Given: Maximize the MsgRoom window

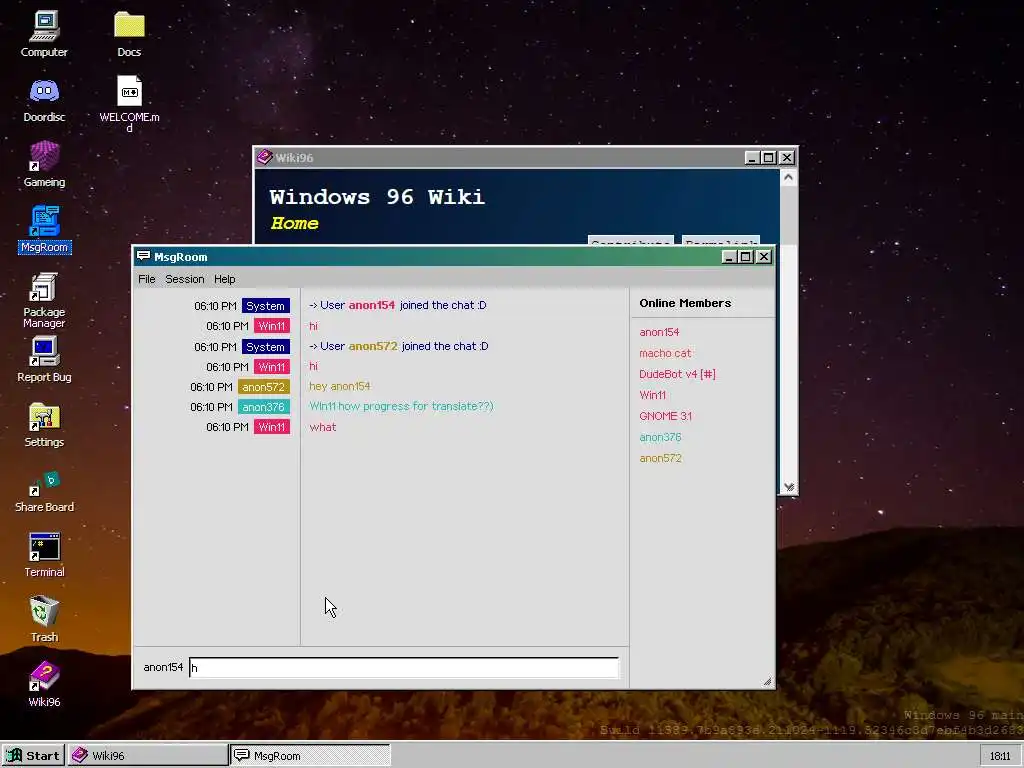Looking at the screenshot, I should click(x=745, y=257).
